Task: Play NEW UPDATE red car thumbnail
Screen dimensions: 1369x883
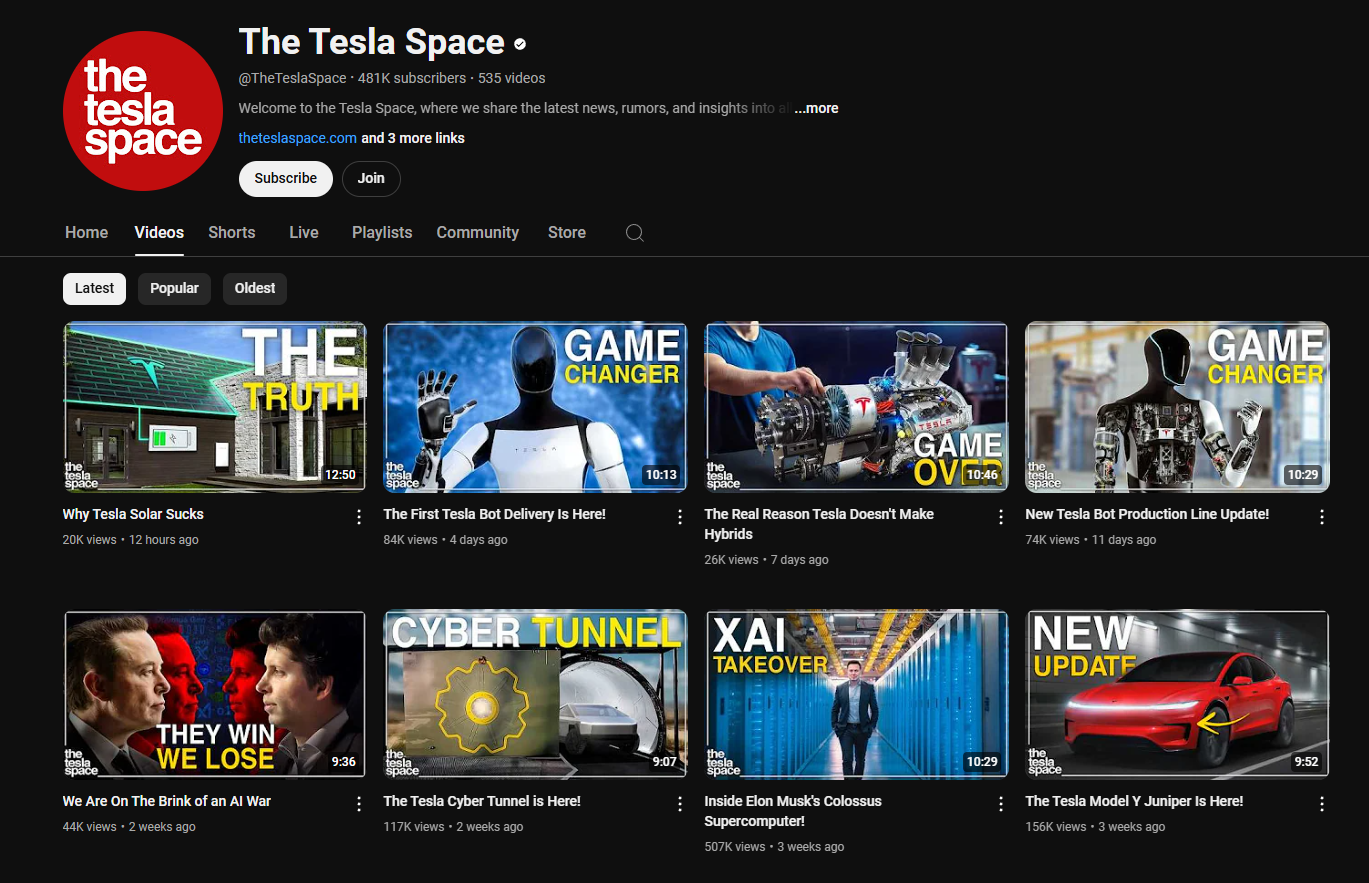Action: (1178, 694)
